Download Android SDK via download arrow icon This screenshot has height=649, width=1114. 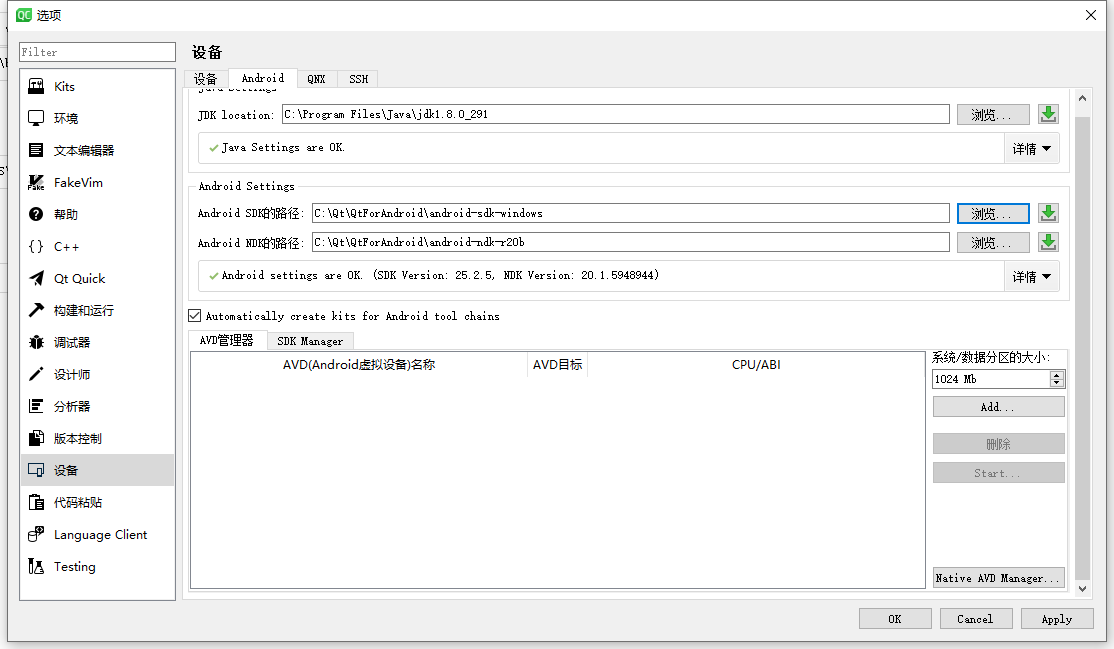1048,212
